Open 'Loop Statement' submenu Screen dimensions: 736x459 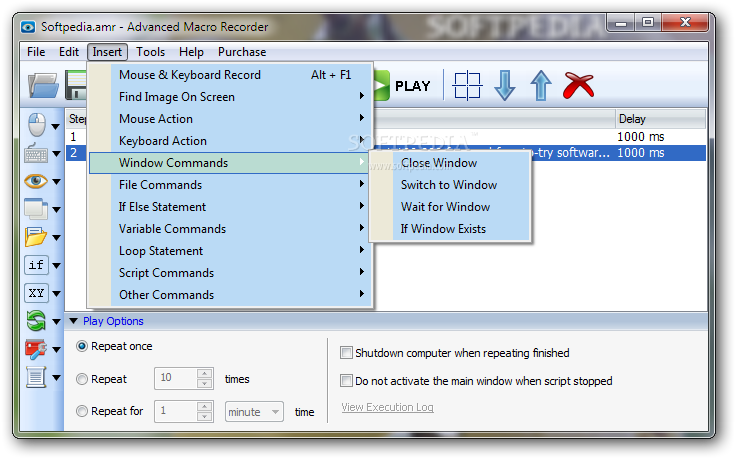230,251
